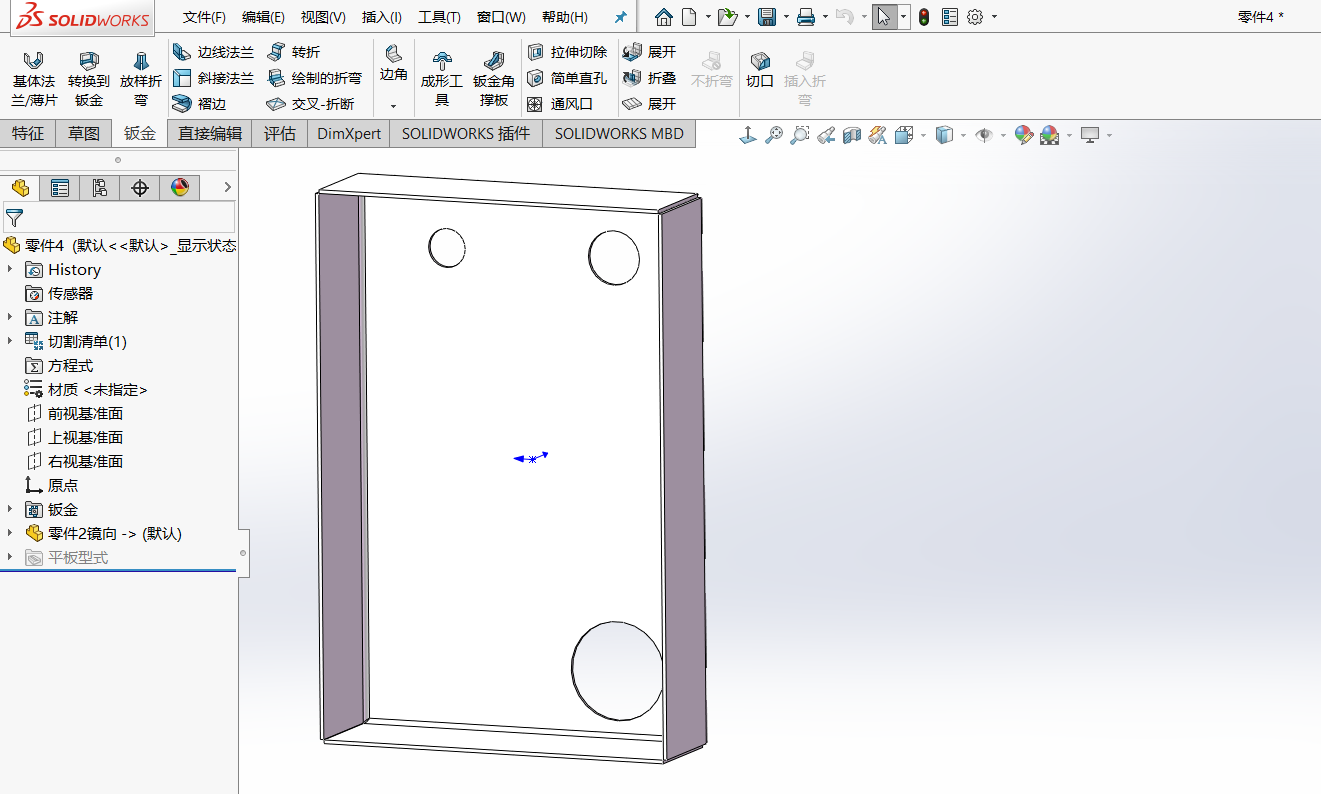Click the 折叠 fold tool

(649, 78)
